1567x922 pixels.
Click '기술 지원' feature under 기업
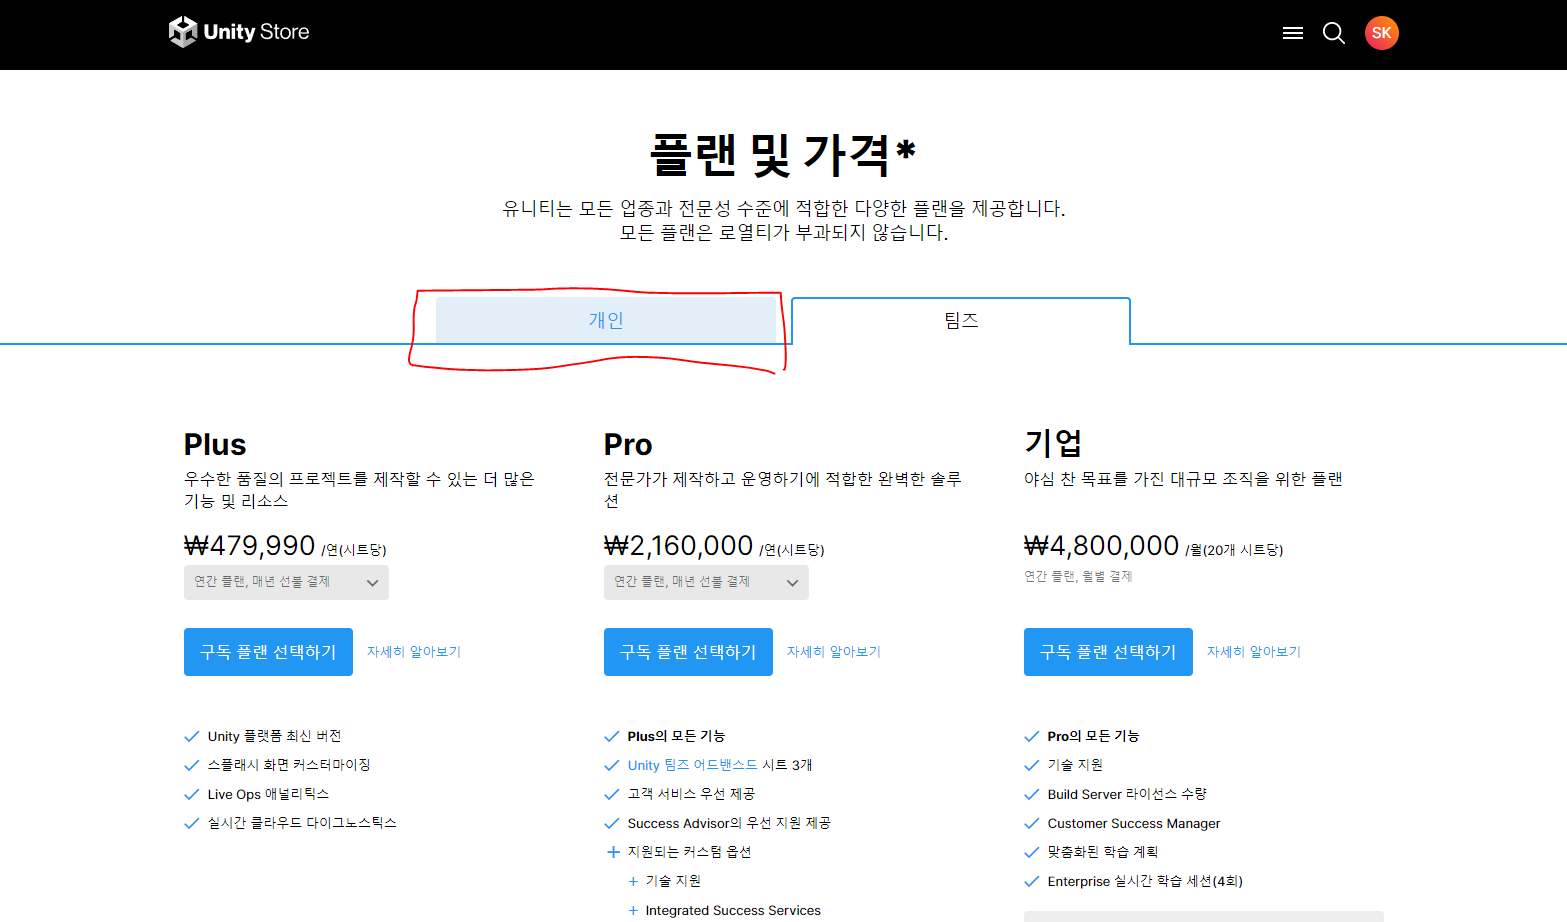pos(1075,765)
